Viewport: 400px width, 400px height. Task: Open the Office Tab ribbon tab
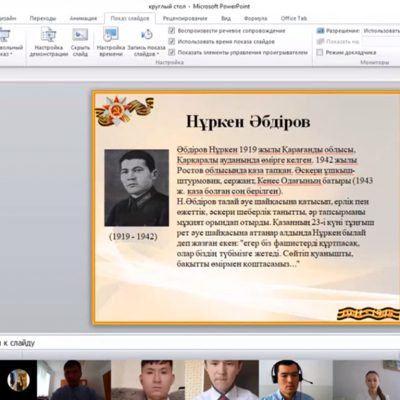pos(294,18)
